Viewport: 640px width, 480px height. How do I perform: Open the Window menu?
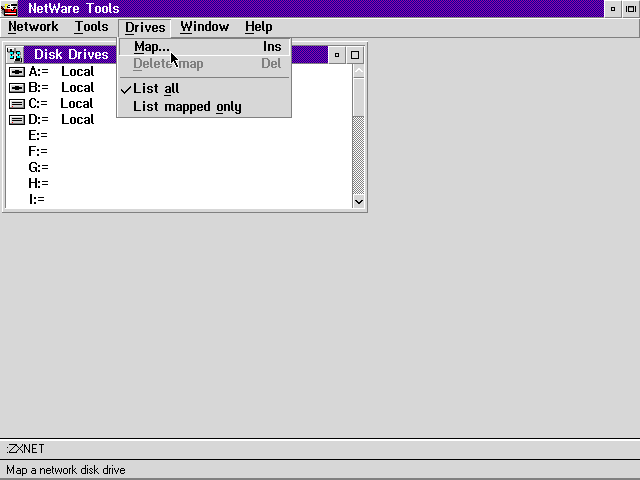[x=204, y=27]
